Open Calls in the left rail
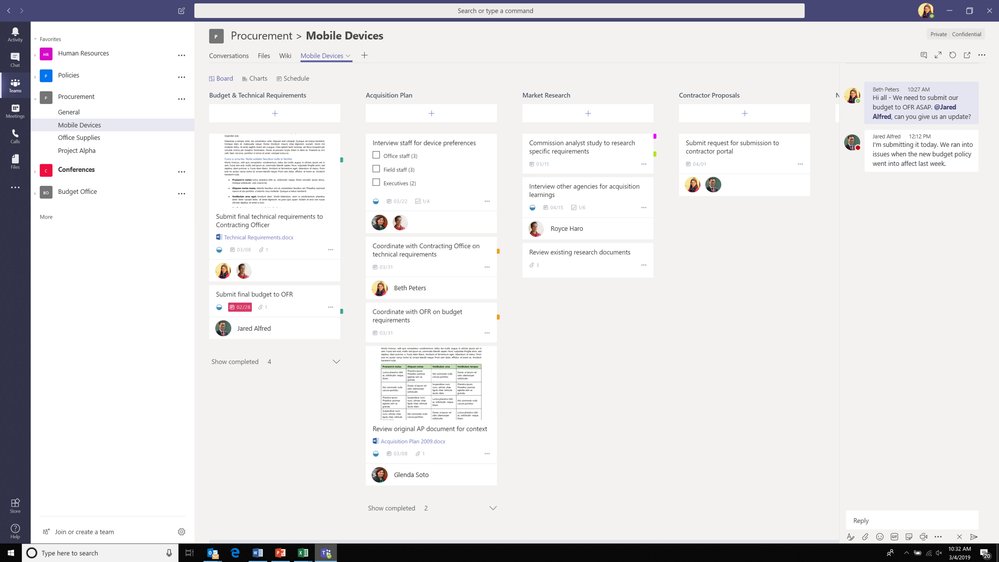 15,136
